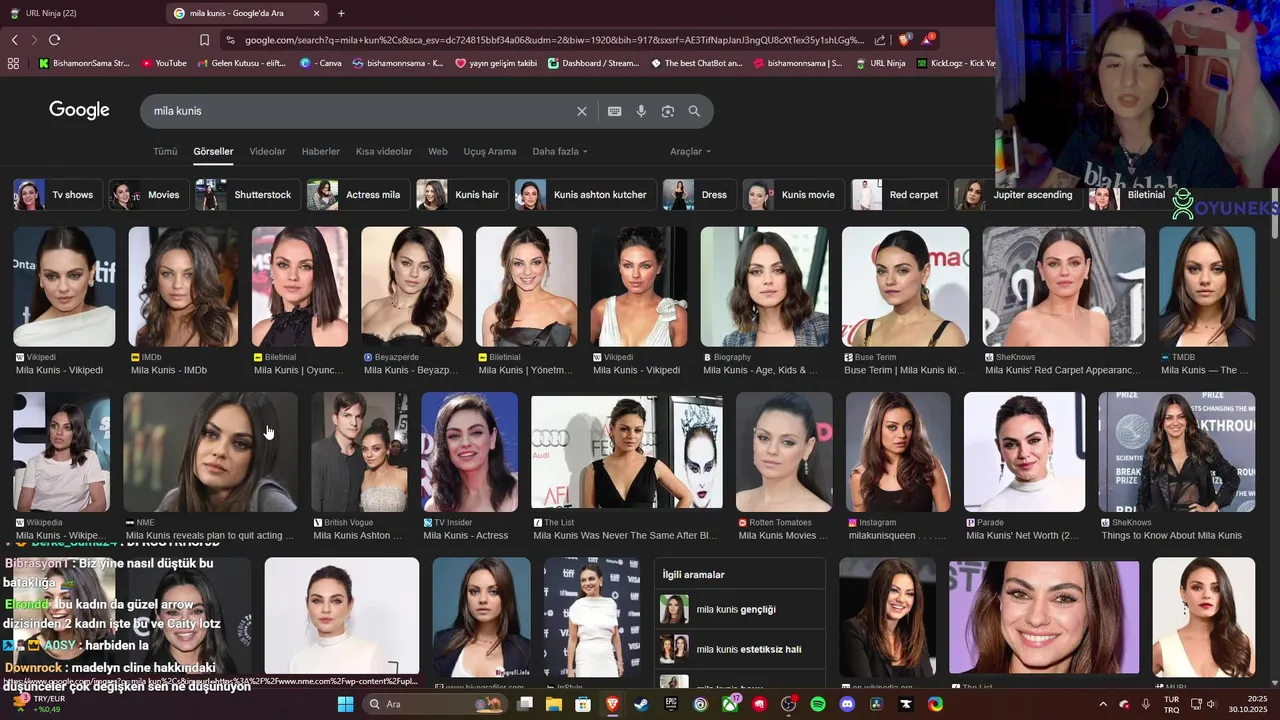Open the Uçuş Arama tab

(490, 152)
